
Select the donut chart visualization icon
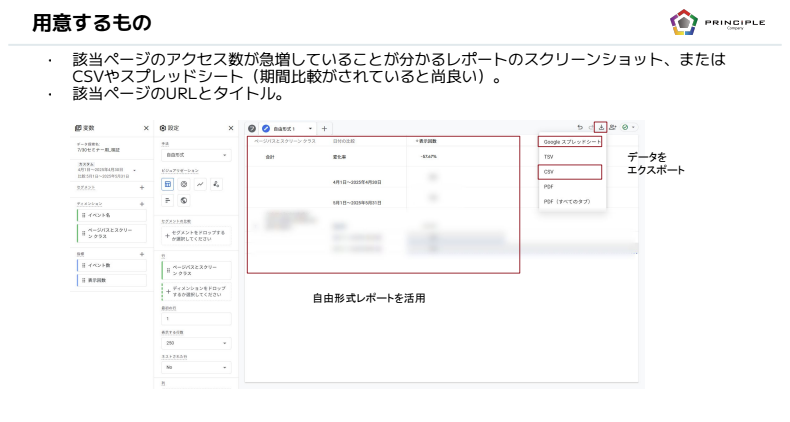click(184, 184)
